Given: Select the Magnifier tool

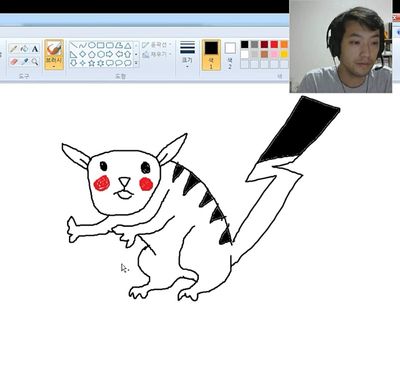Looking at the screenshot, I should 35,61.
